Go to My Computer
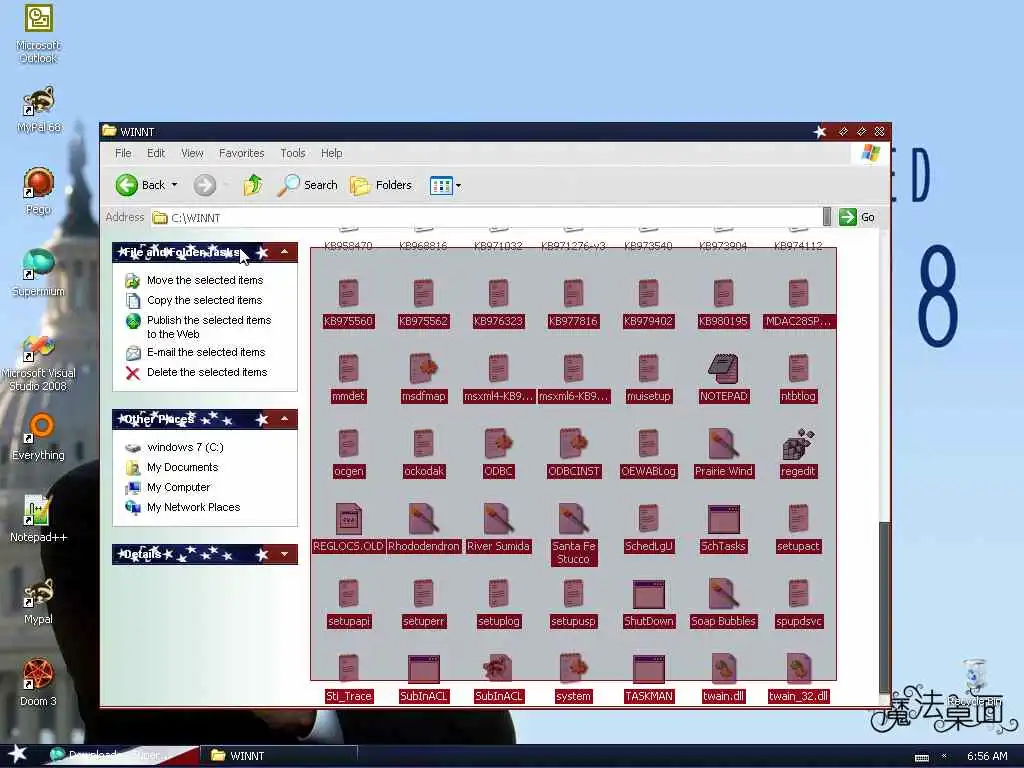 [x=168, y=487]
